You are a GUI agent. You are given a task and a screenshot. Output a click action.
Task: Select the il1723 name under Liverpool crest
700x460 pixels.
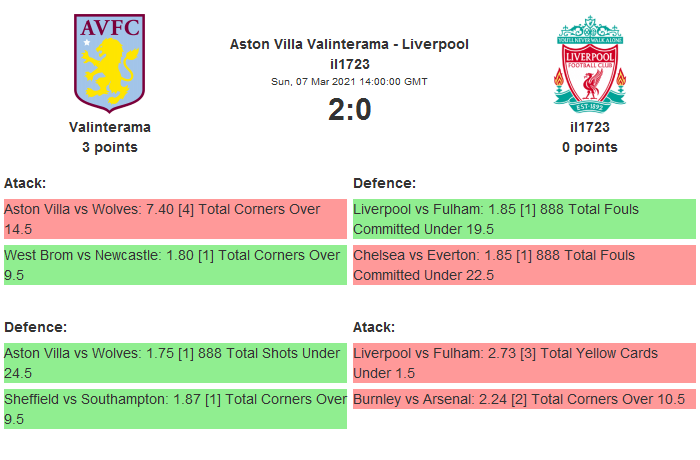[x=590, y=127]
